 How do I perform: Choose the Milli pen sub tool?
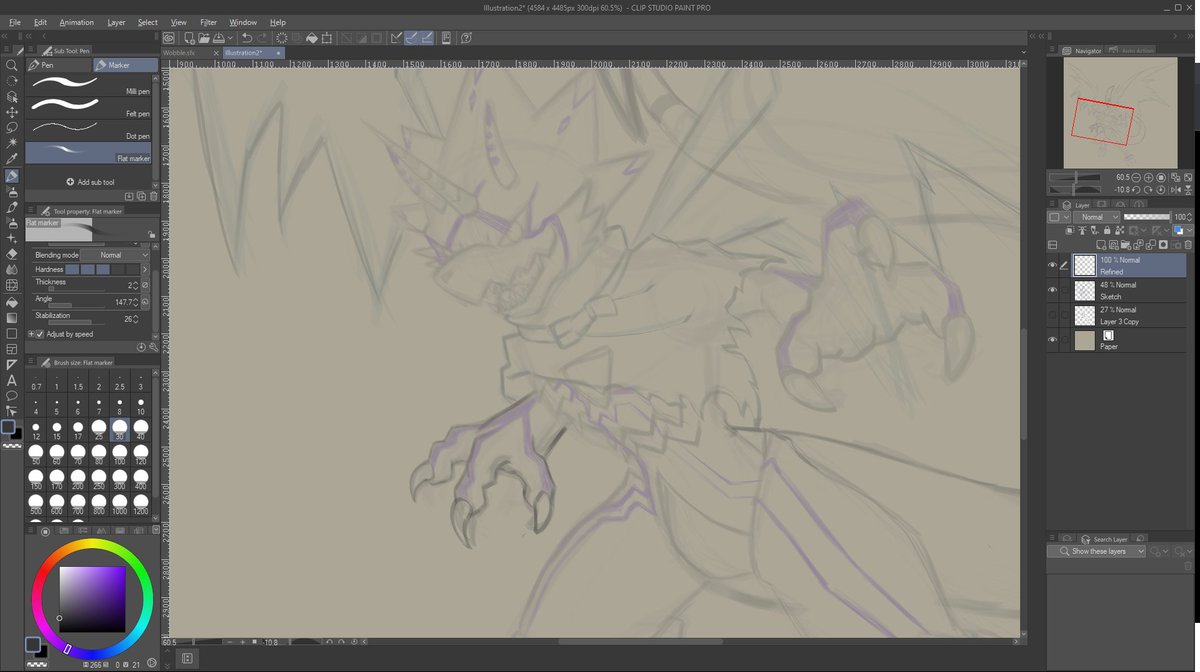click(89, 85)
